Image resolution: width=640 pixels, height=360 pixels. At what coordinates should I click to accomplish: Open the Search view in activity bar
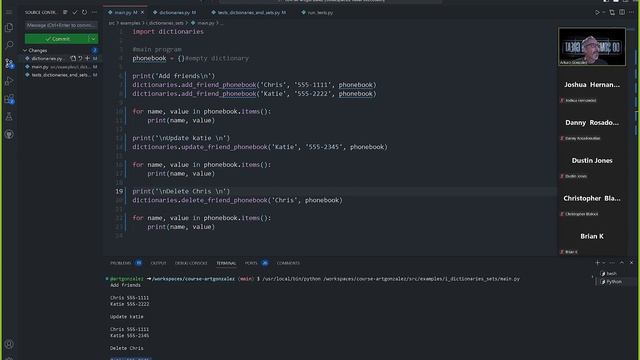click(x=9, y=44)
